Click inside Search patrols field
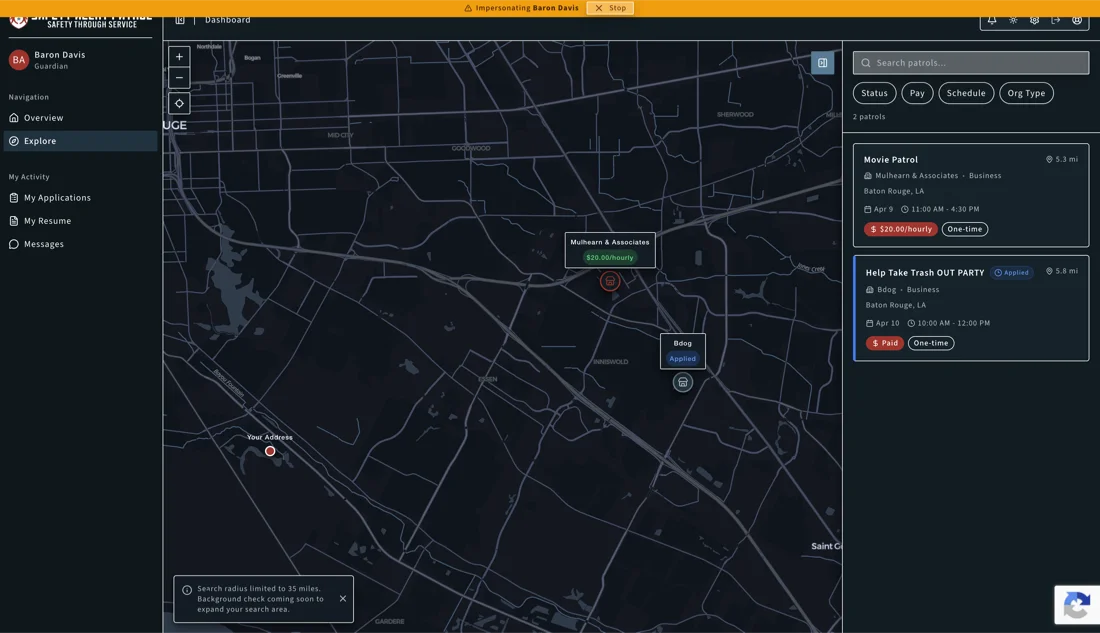The height and width of the screenshot is (633, 1100). coord(971,63)
